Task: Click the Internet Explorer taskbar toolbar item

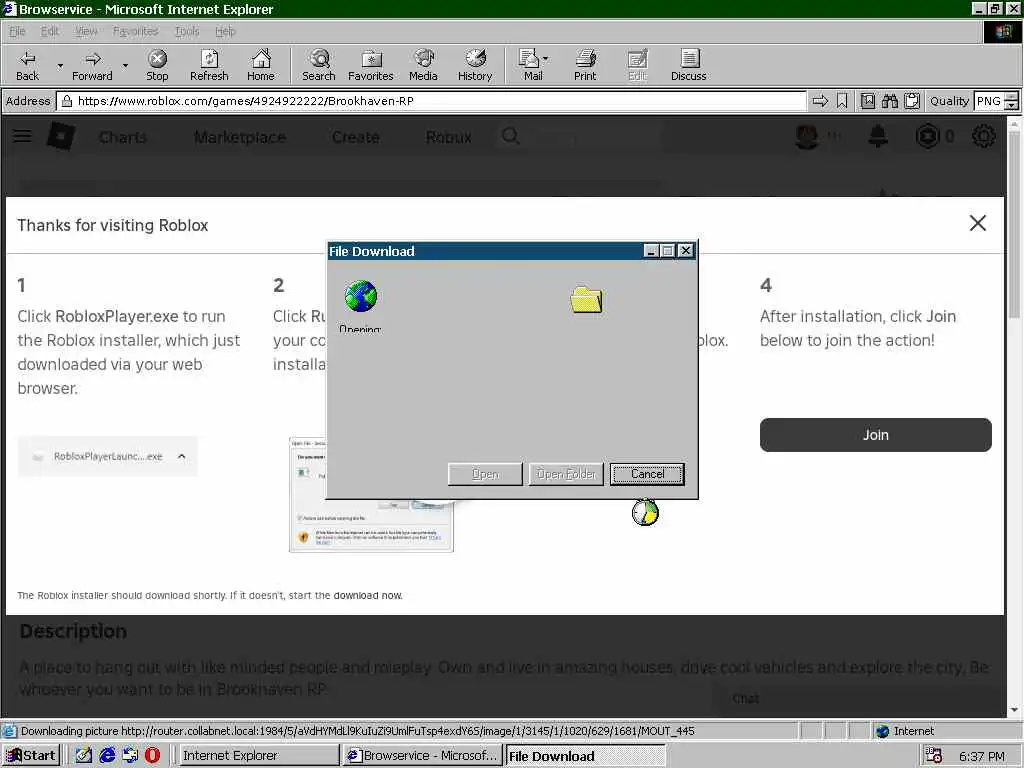Action: tap(257, 756)
